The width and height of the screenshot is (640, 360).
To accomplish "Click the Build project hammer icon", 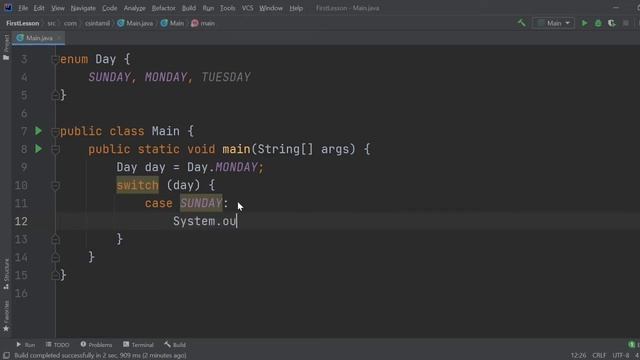I will pos(522,23).
